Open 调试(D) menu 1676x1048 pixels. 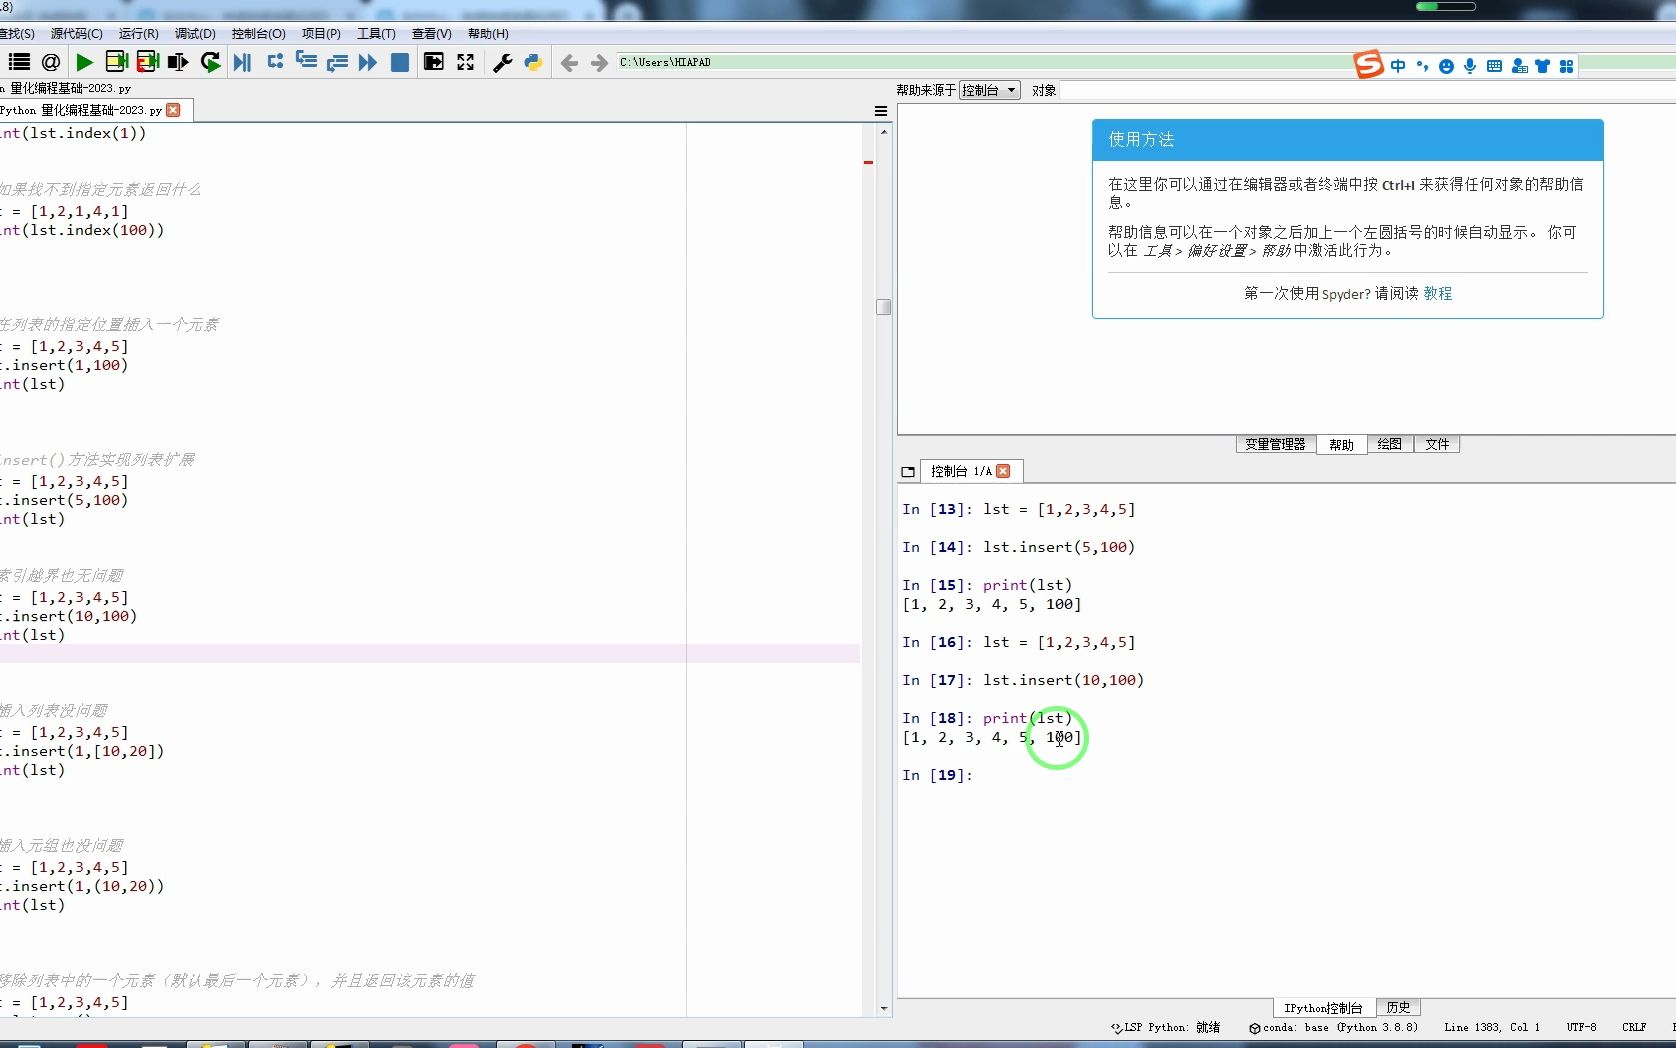(x=195, y=33)
